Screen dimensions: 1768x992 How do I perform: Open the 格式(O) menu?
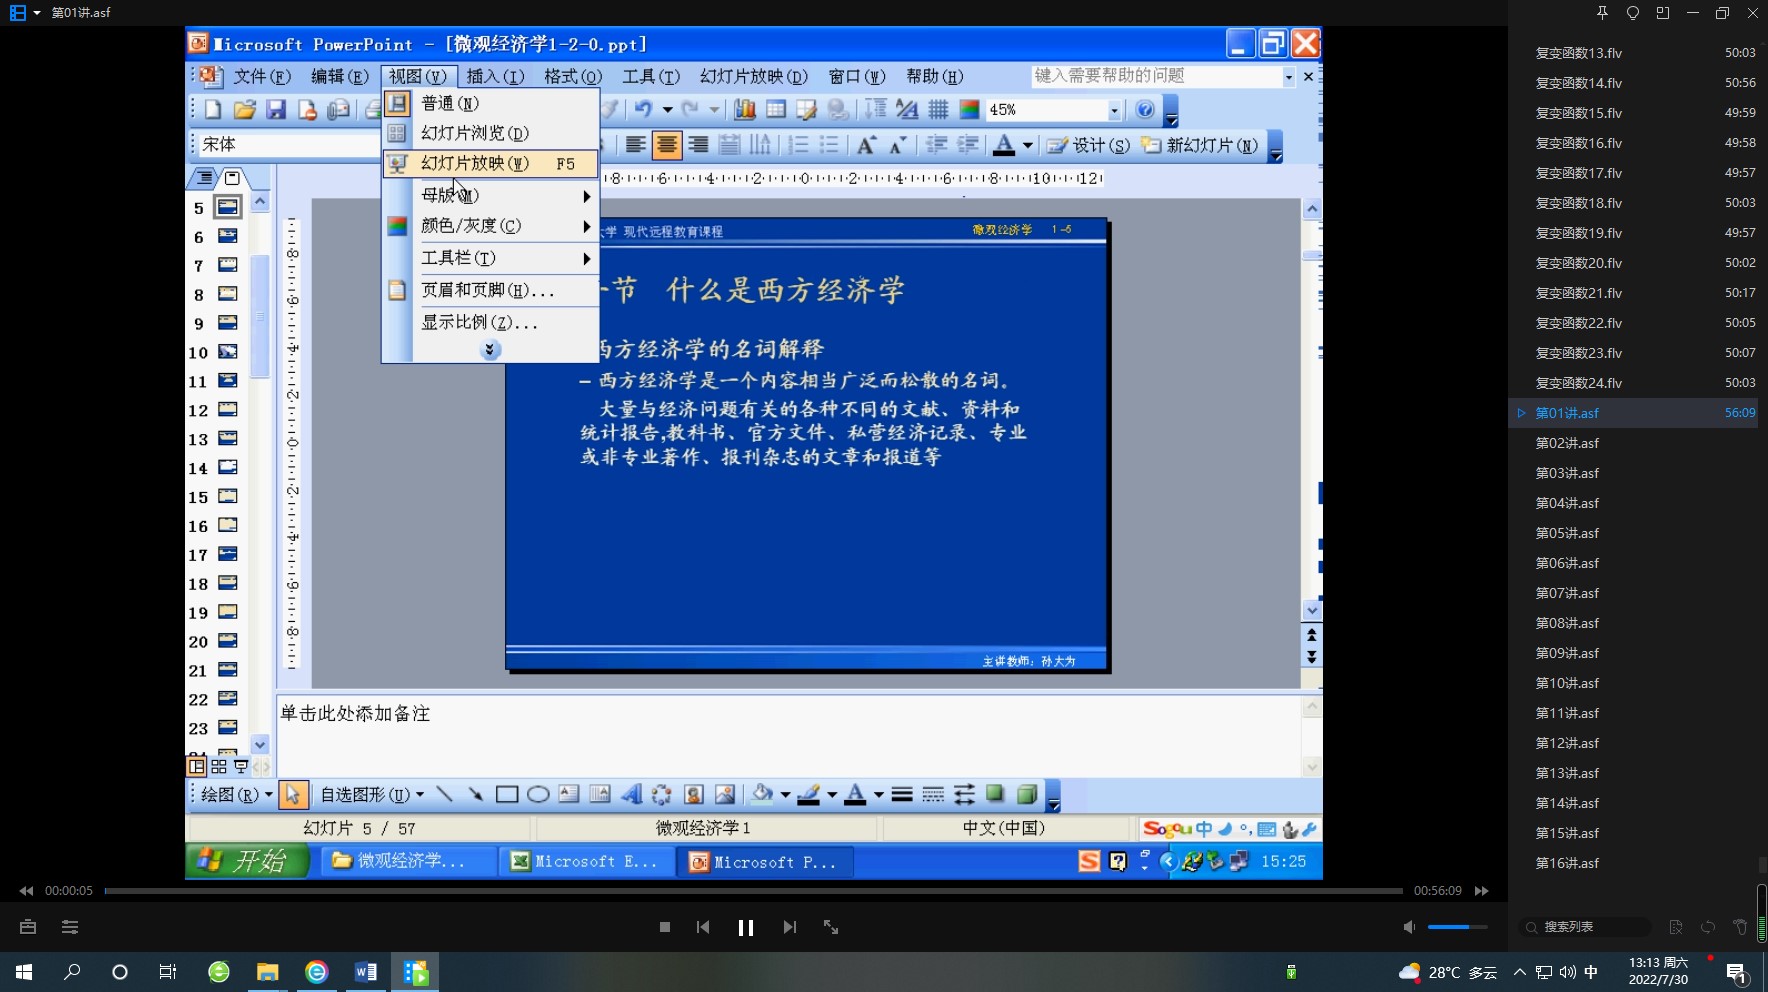coord(573,76)
